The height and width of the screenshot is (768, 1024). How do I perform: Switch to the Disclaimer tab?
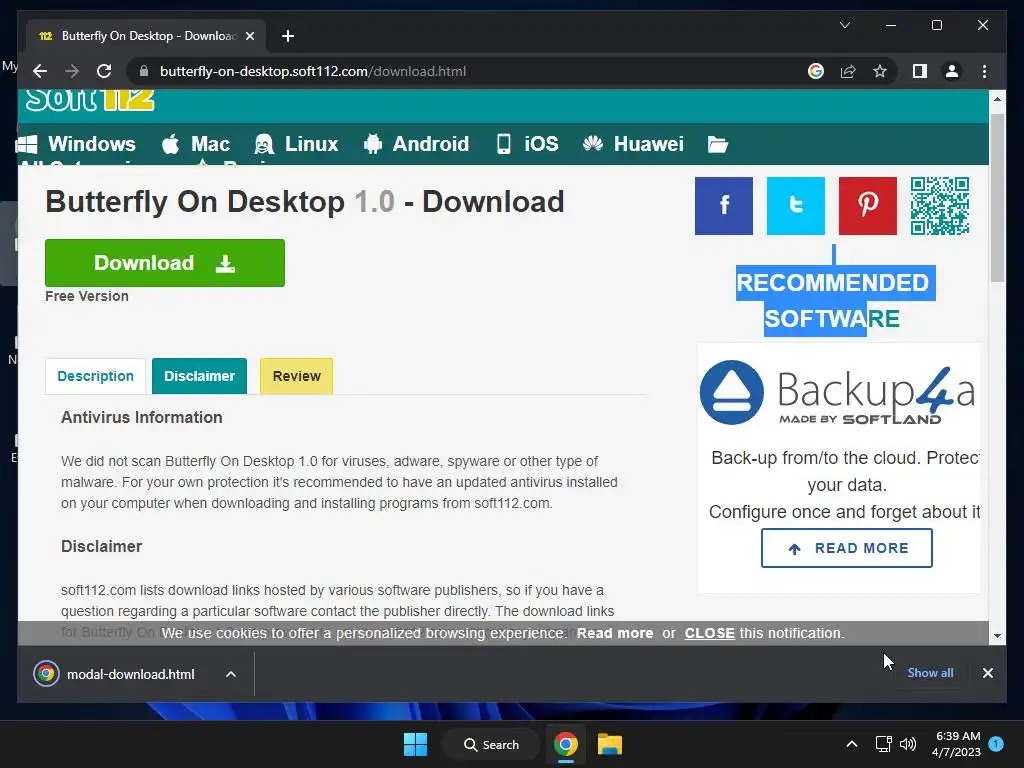199,376
